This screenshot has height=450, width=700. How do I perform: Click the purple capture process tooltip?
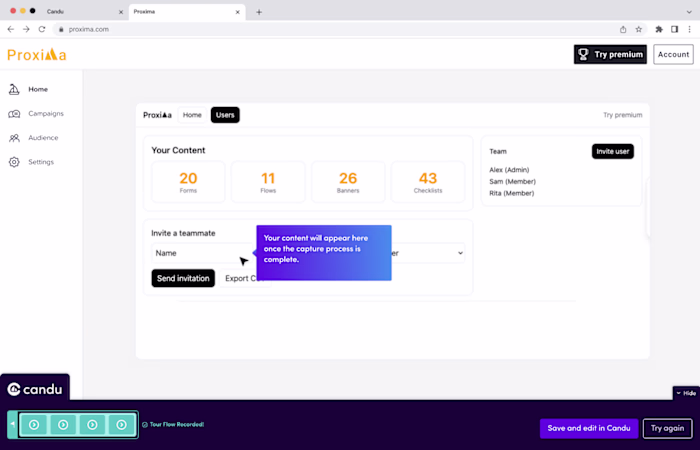tap(324, 253)
